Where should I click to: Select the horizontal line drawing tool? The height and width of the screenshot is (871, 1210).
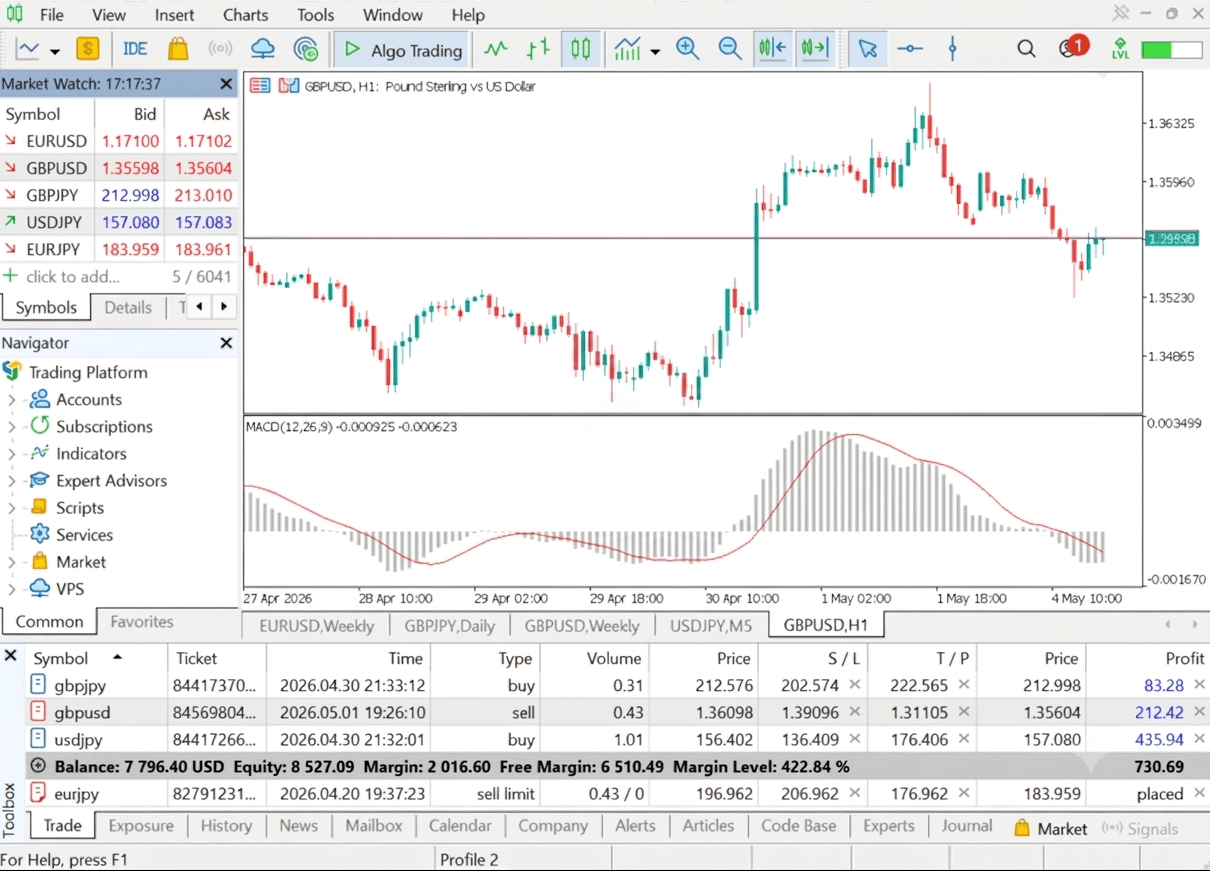click(x=910, y=49)
